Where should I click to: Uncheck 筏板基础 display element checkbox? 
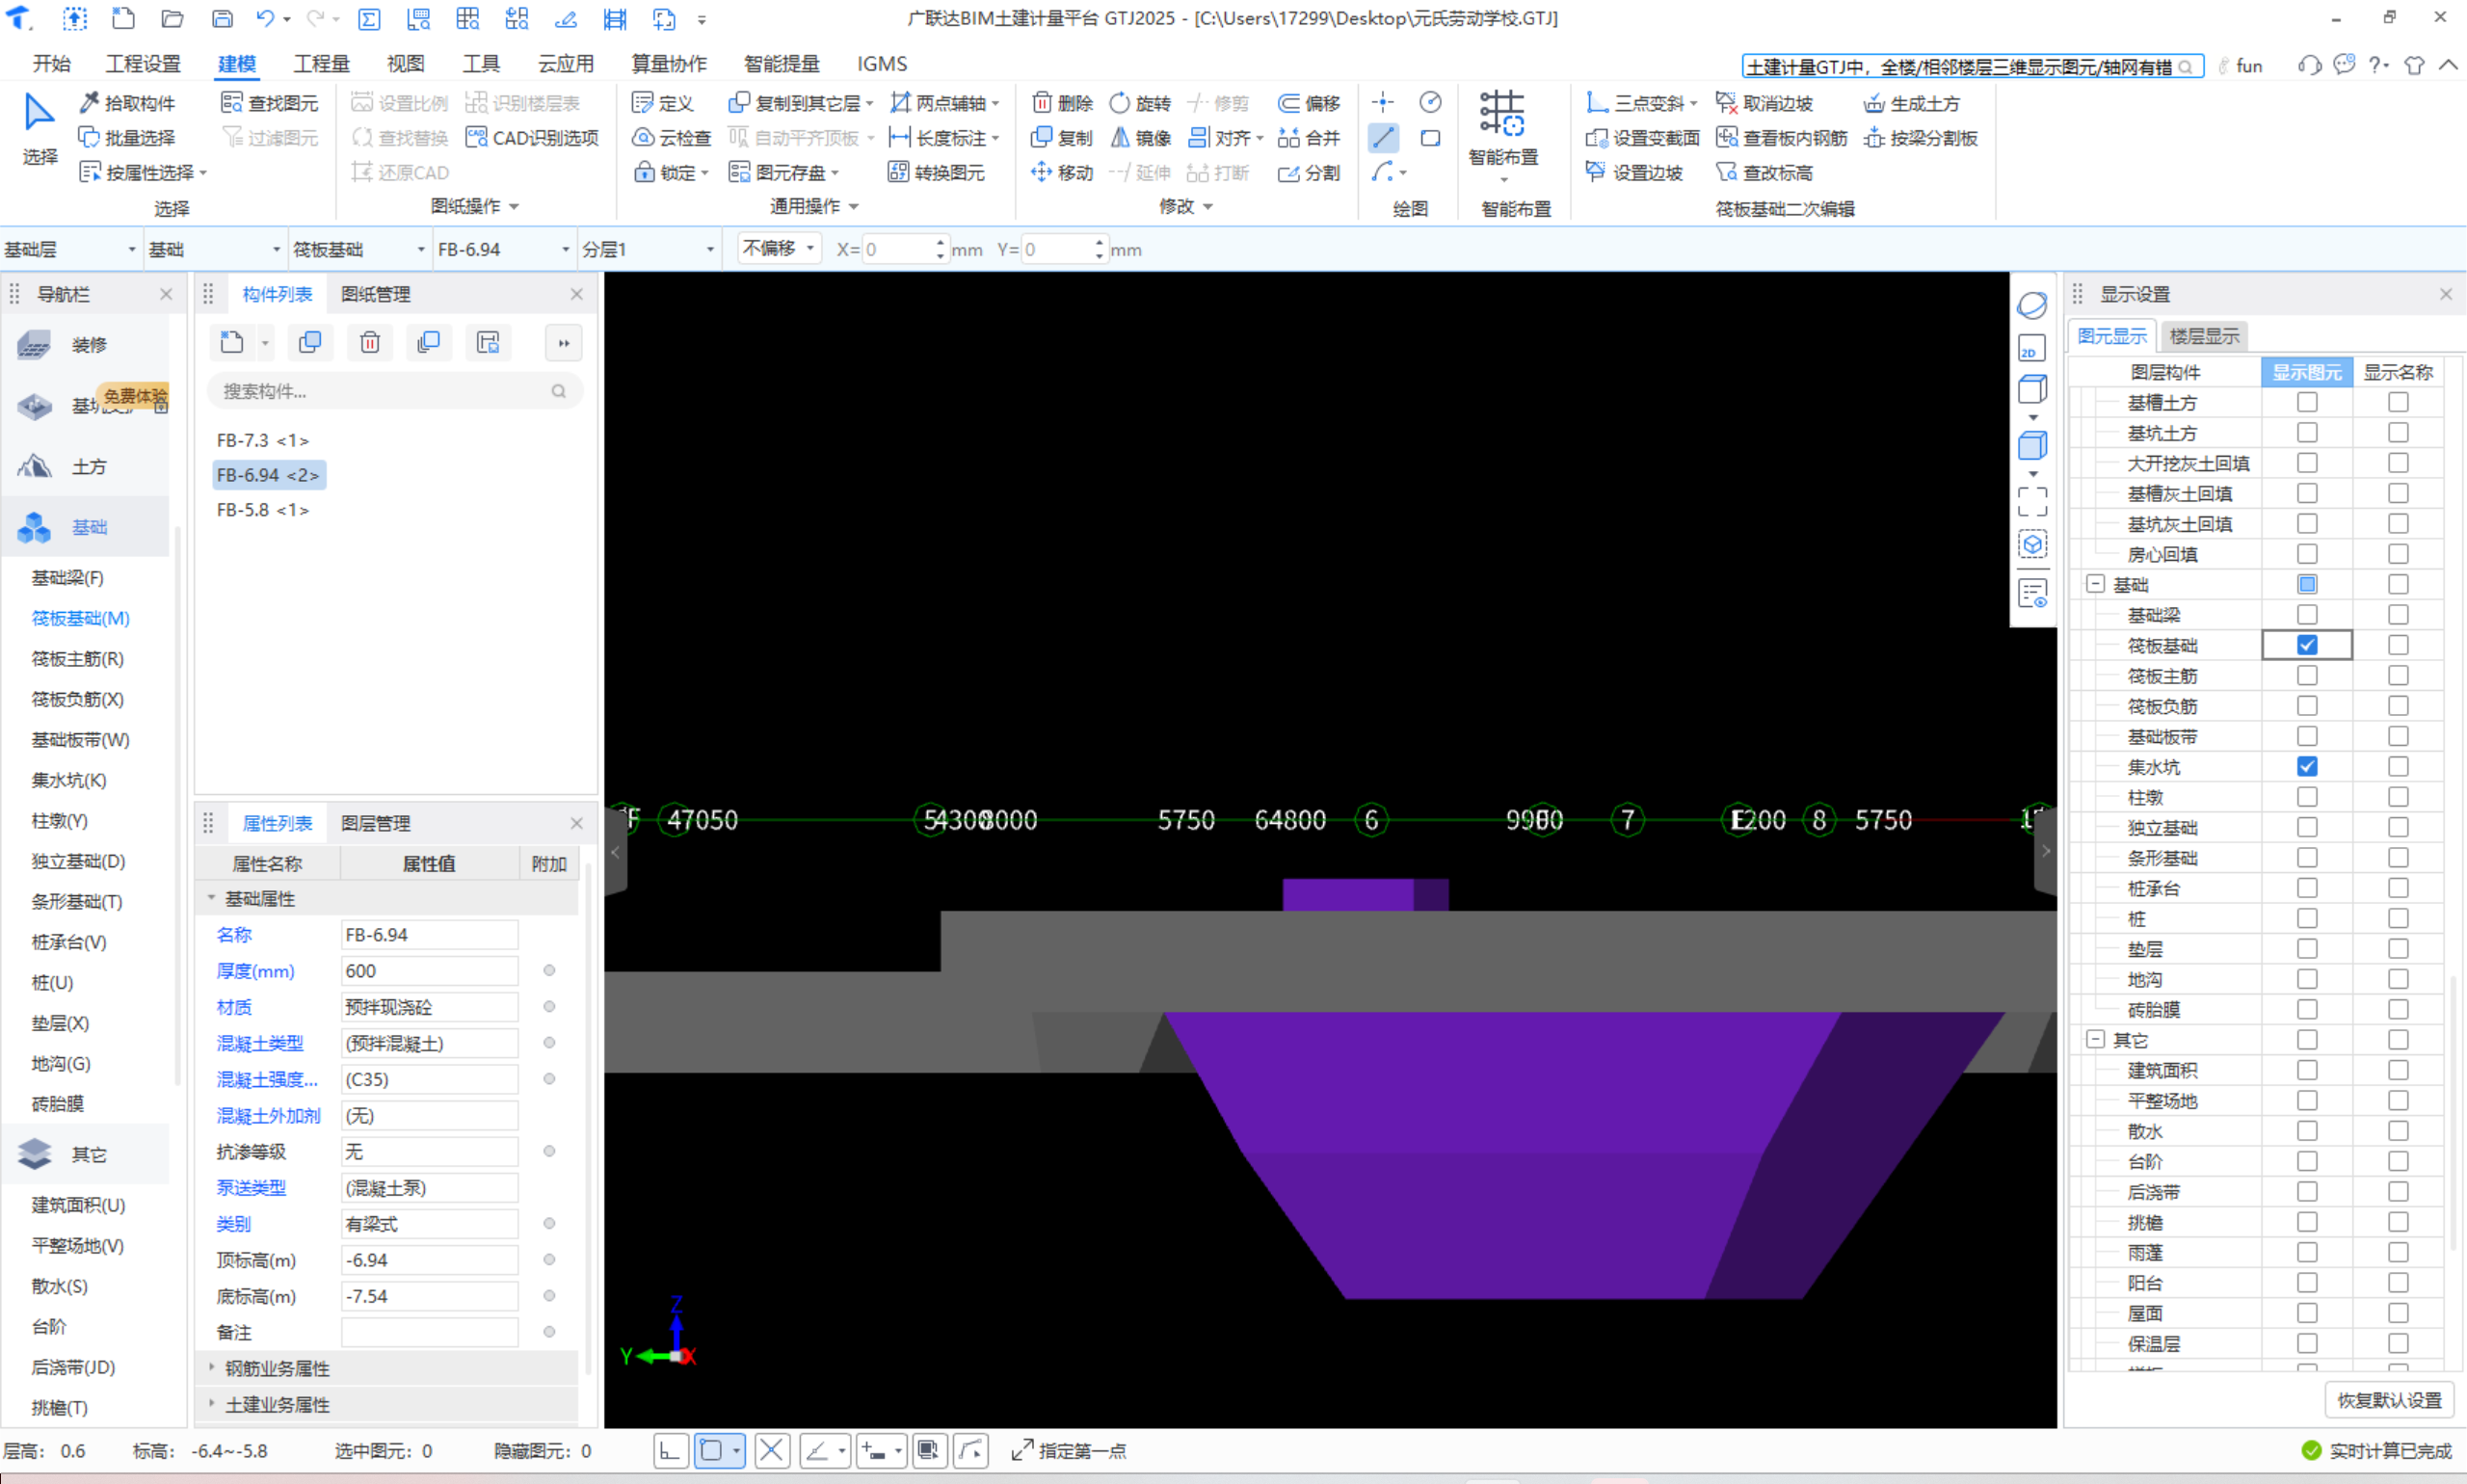point(2306,645)
